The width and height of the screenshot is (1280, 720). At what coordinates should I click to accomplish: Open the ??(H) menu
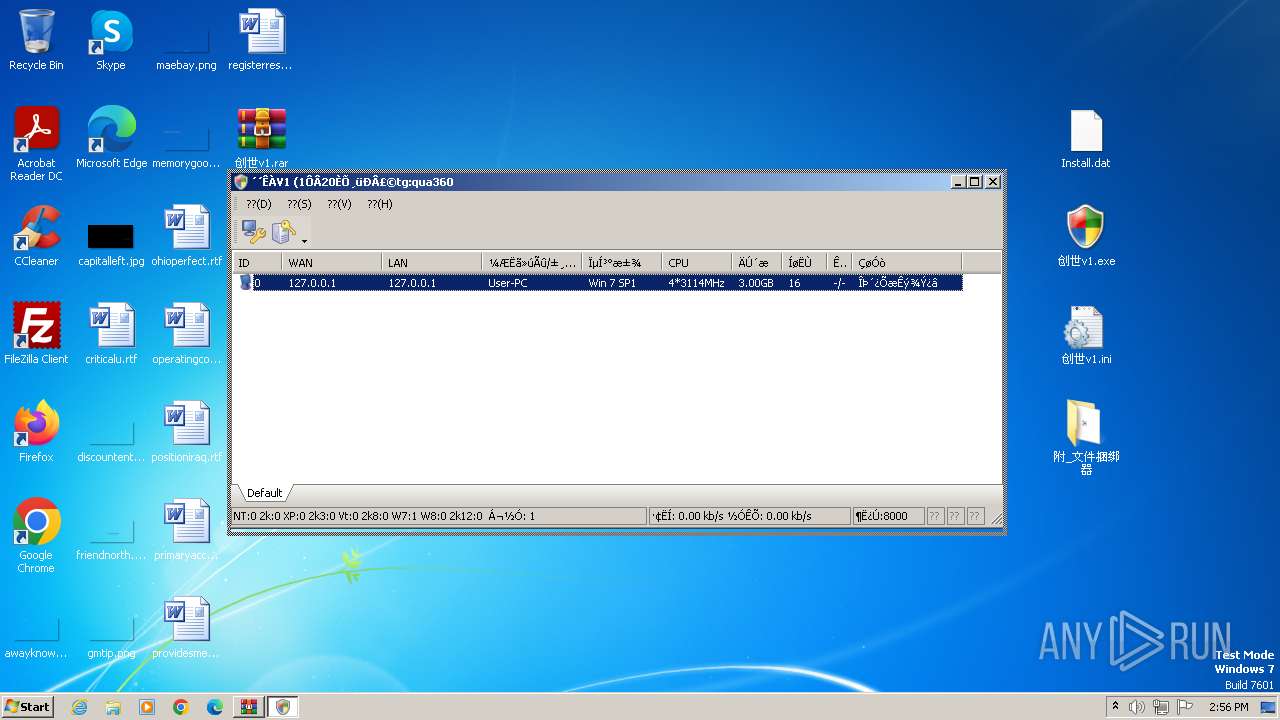(379, 204)
